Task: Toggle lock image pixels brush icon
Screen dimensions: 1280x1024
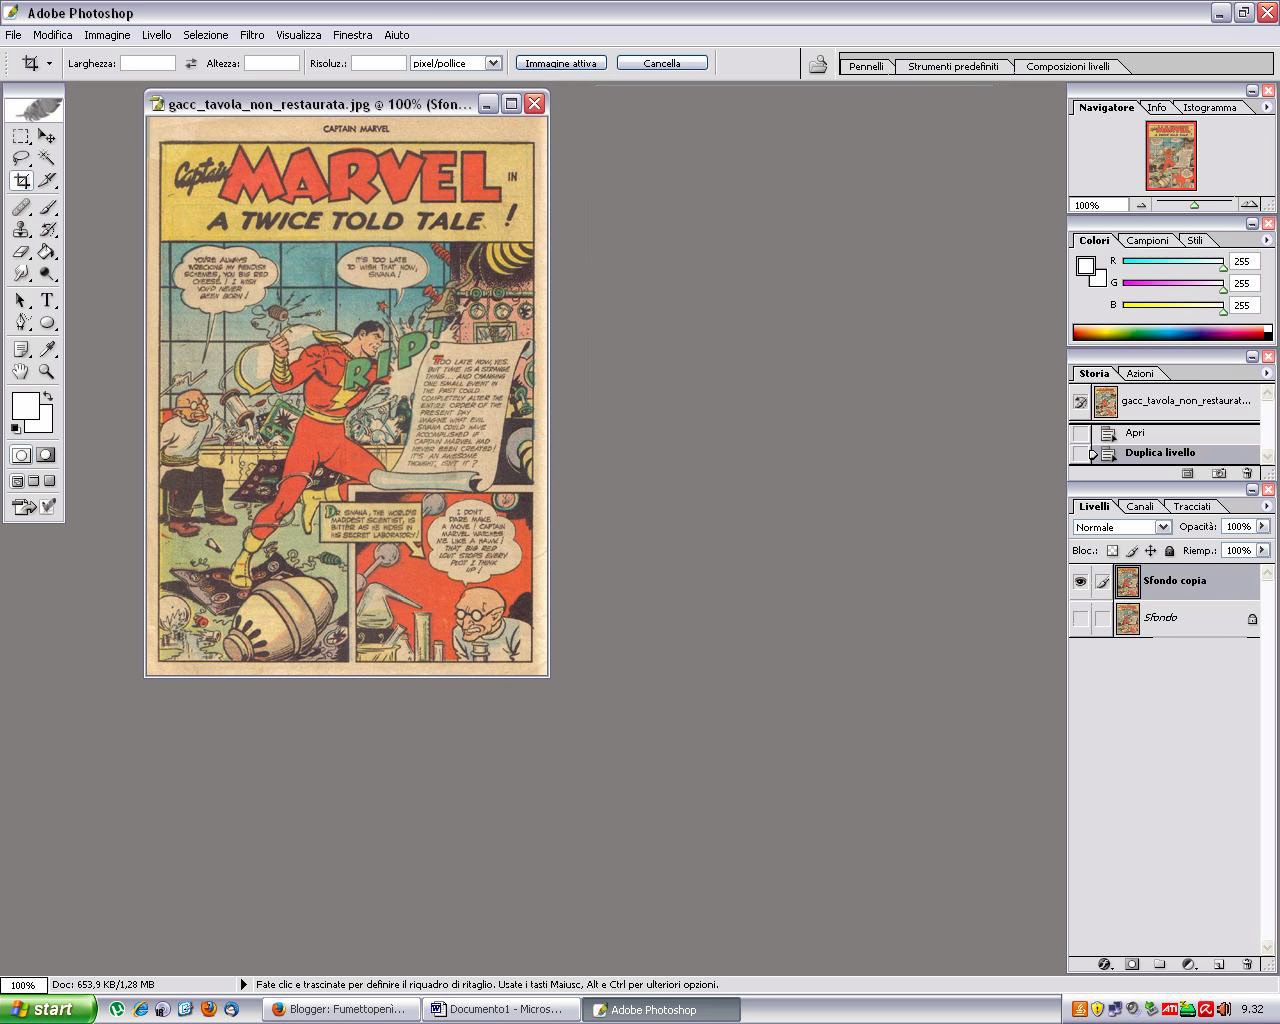Action: tap(1131, 551)
